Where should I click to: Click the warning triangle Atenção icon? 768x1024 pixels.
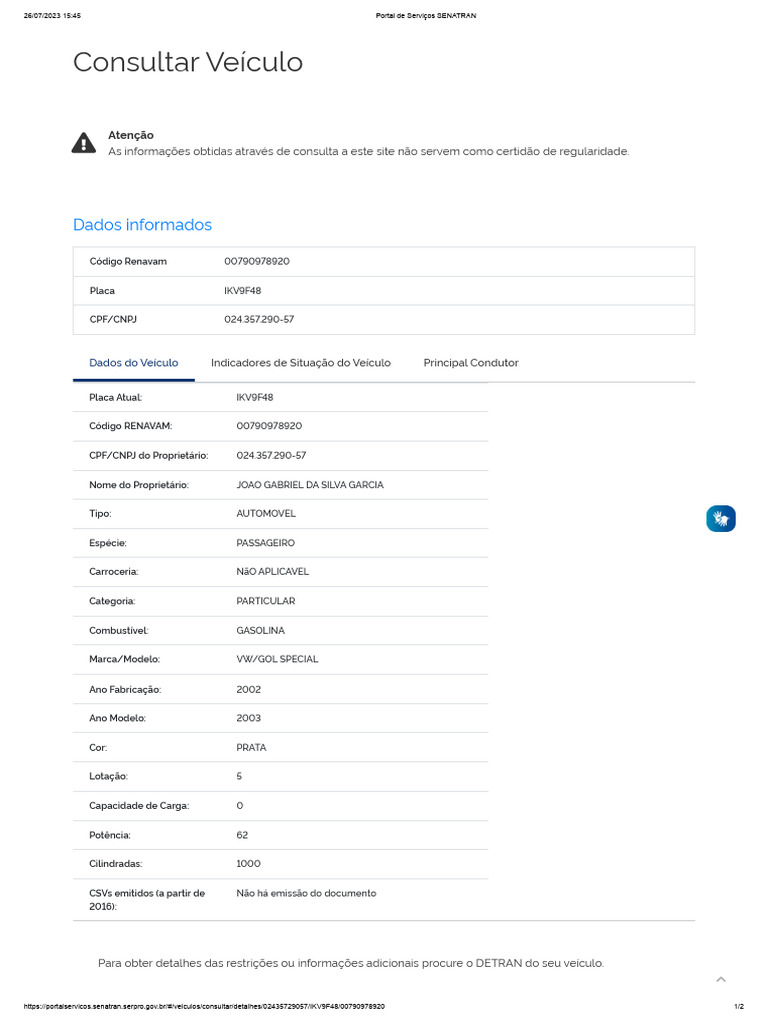click(84, 143)
